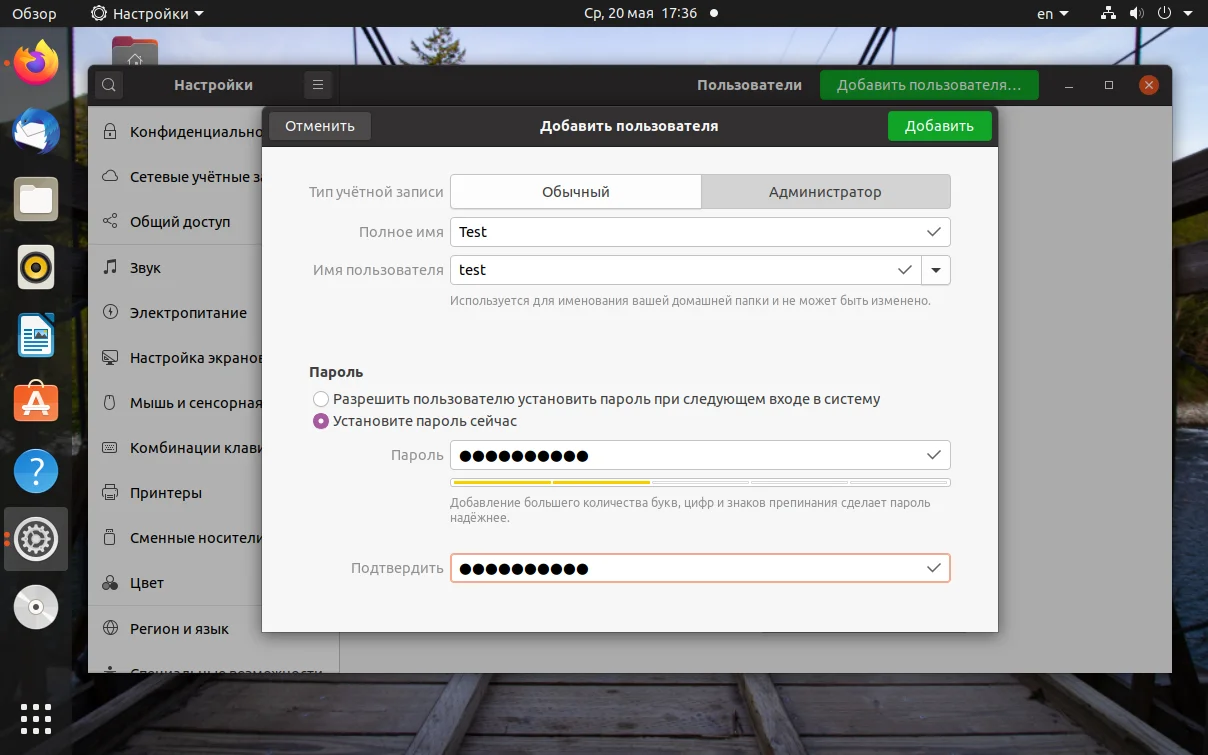Image resolution: width=1208 pixels, height=755 pixels.
Task: Choose the Обычный account type
Action: 576,192
